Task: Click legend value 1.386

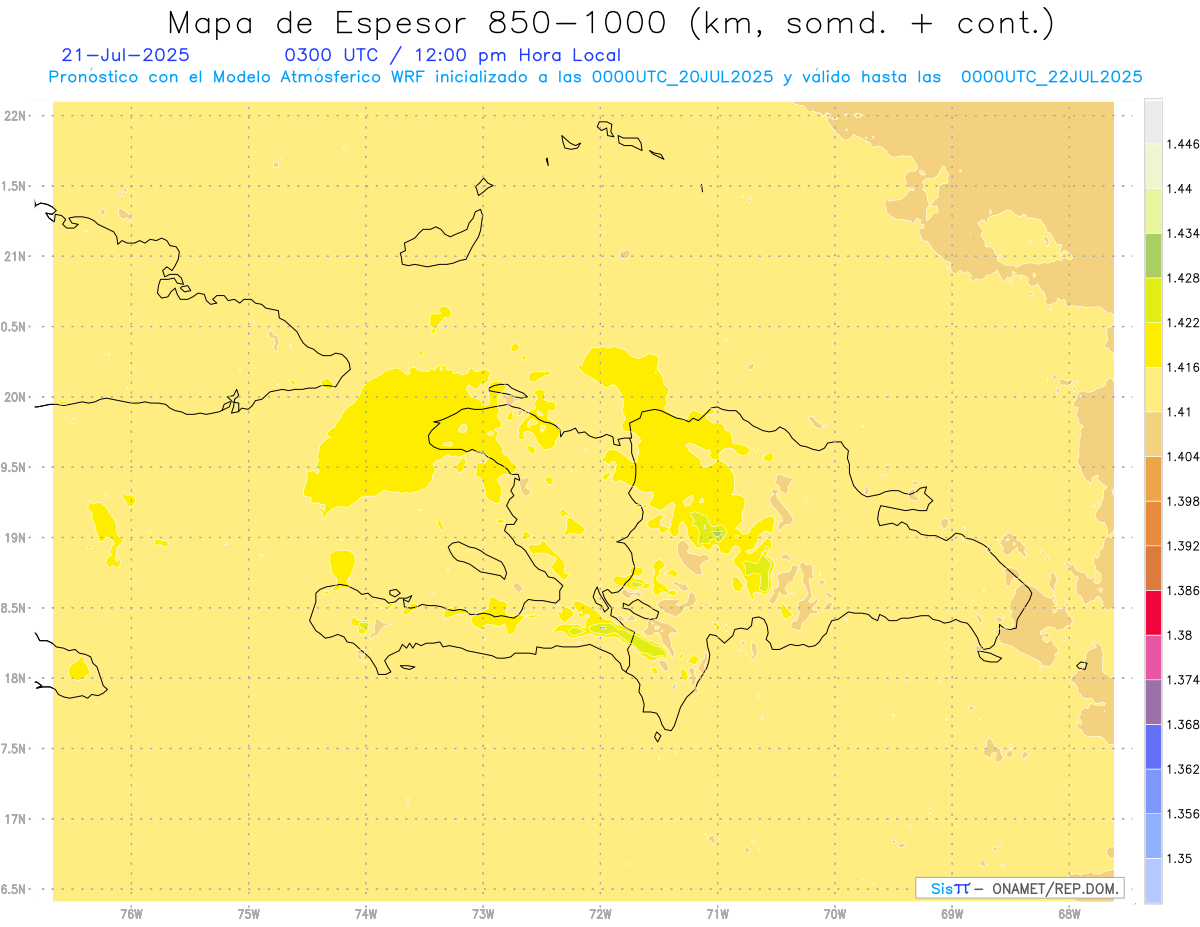Action: [1182, 590]
